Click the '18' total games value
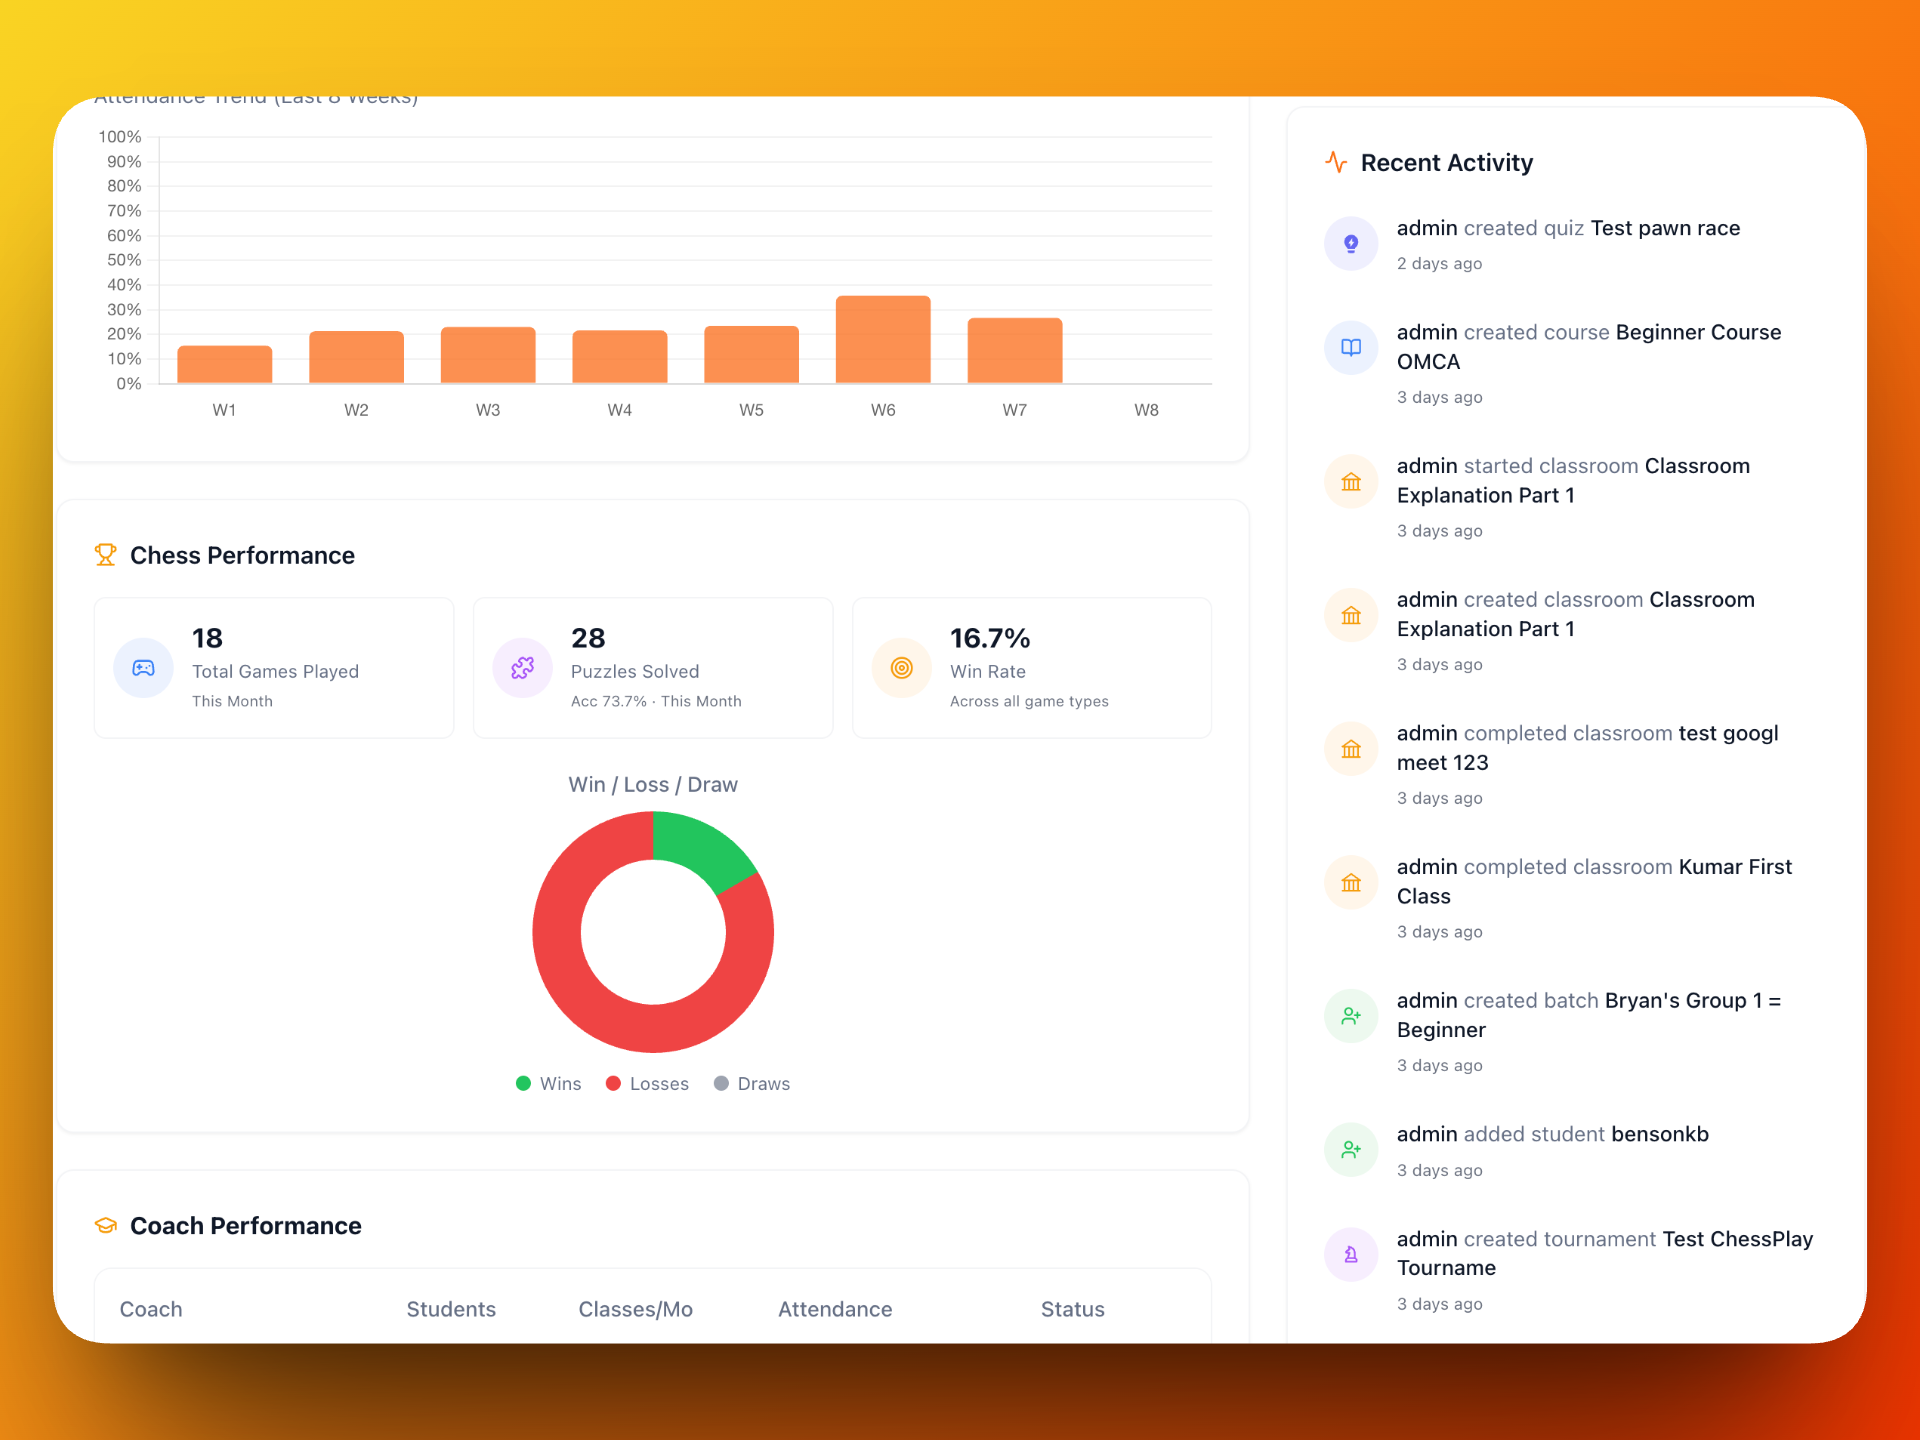Image resolution: width=1920 pixels, height=1440 pixels. click(x=207, y=638)
